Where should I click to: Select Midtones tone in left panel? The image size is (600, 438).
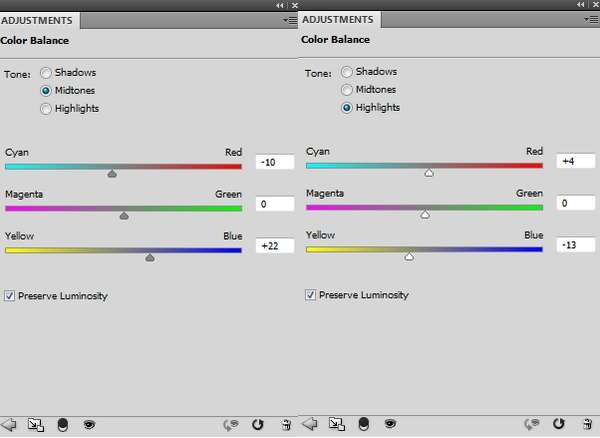[x=46, y=91]
